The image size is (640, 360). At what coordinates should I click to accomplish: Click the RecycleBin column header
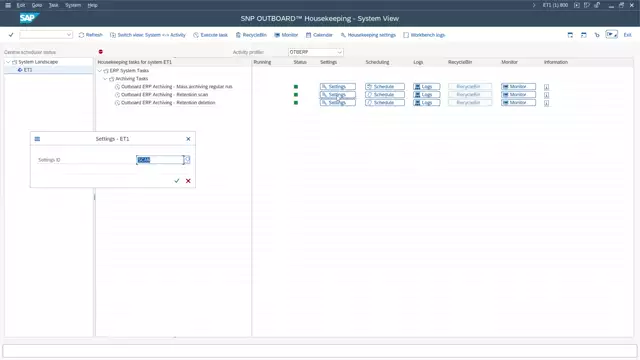point(460,62)
